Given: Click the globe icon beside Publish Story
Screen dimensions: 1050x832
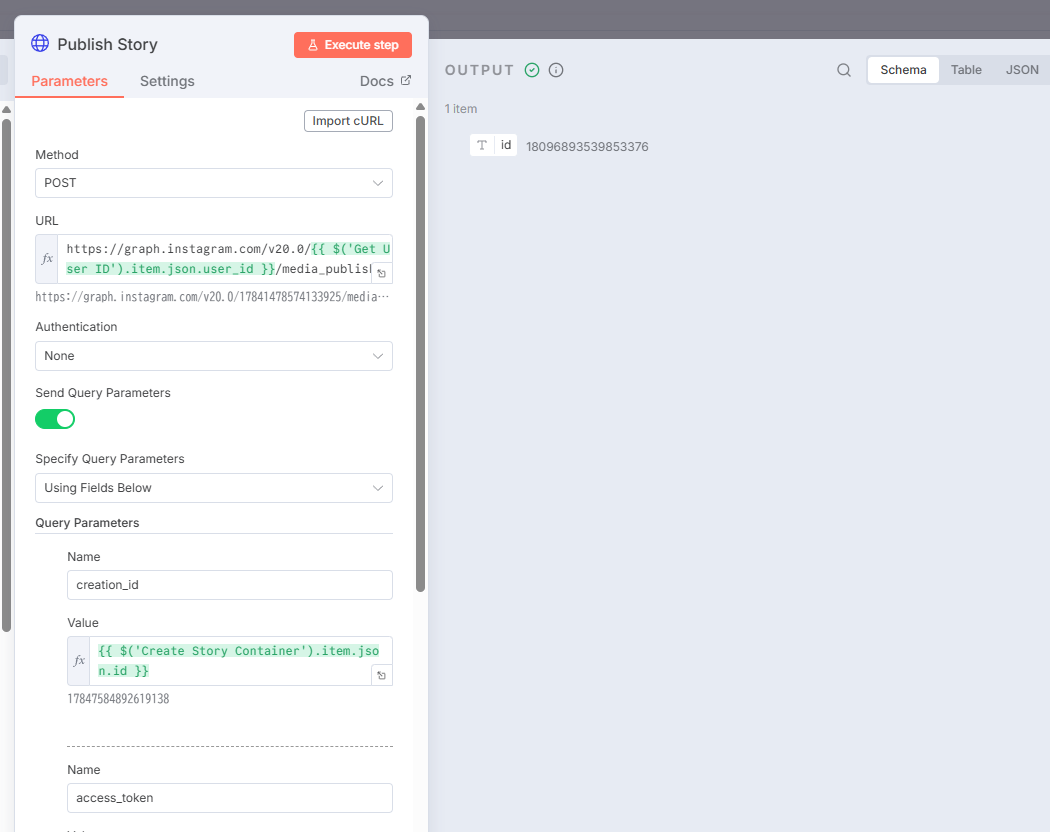Looking at the screenshot, I should pyautogui.click(x=40, y=43).
